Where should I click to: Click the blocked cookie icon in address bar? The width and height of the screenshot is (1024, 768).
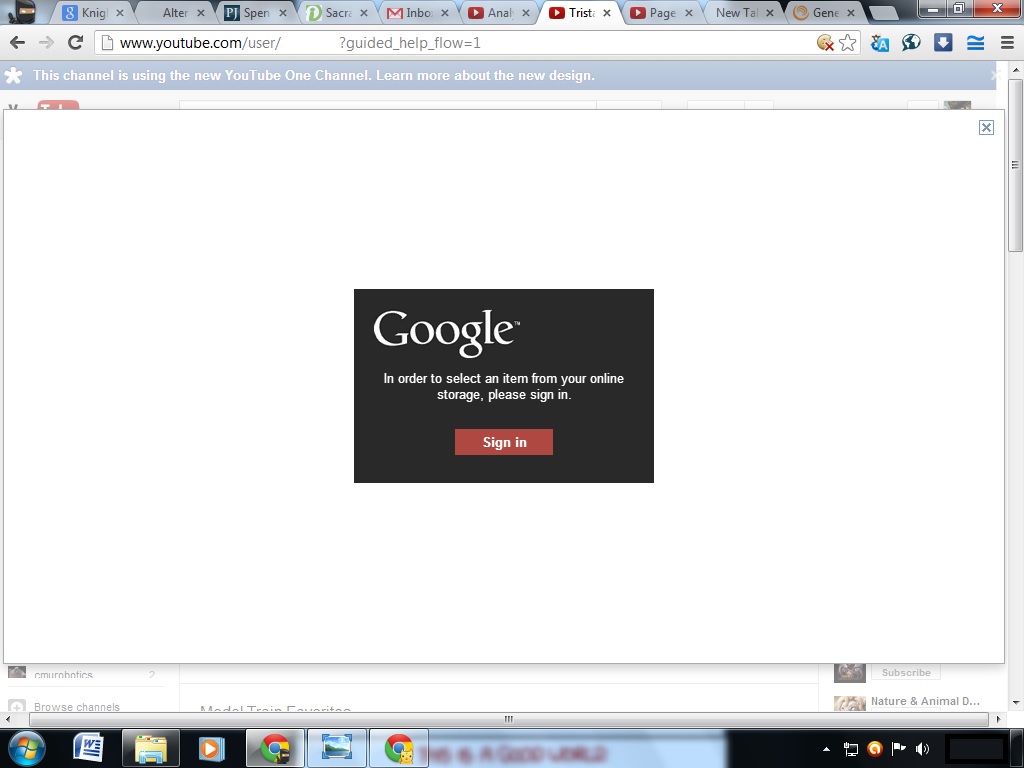coord(825,43)
